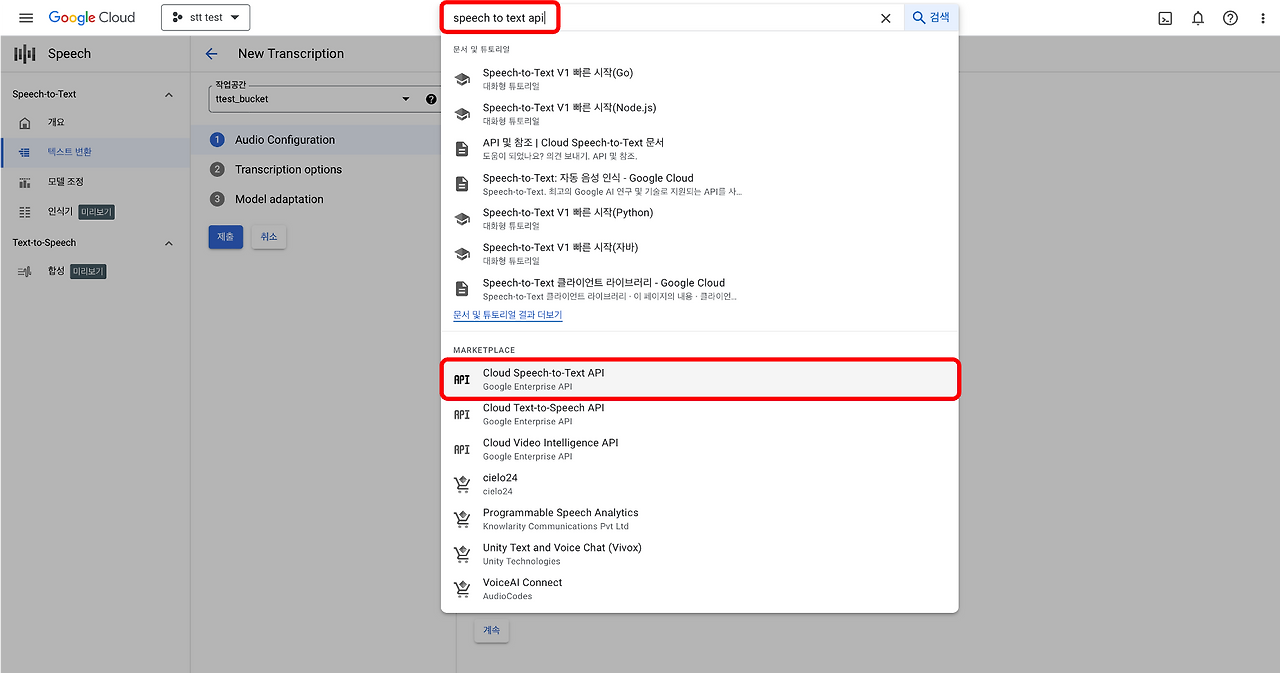Open Programmable Speech Analytics result
Viewport: 1280px width, 673px height.
tap(700, 519)
